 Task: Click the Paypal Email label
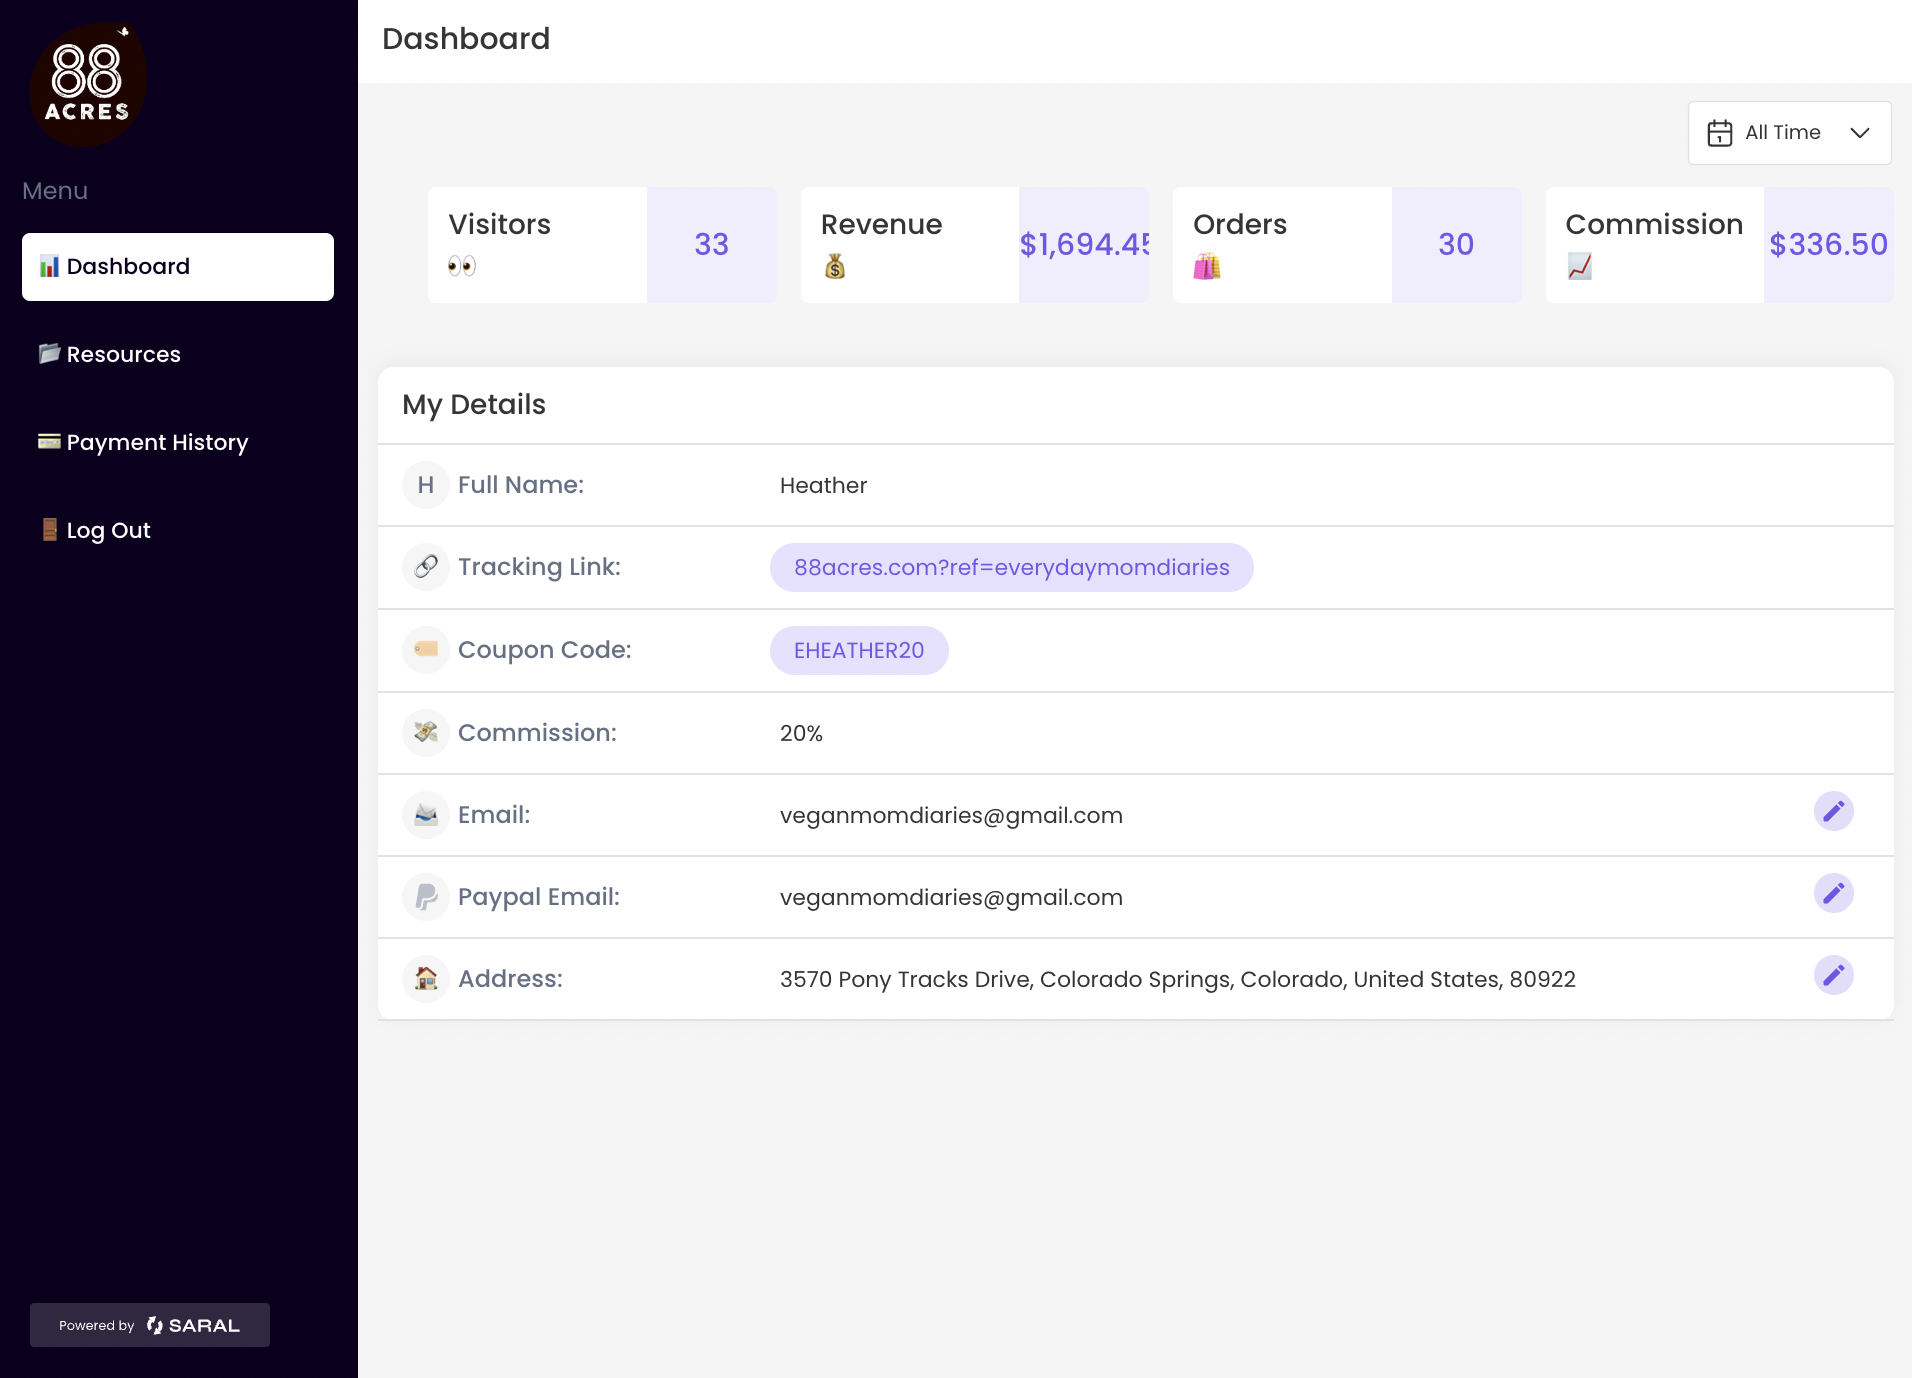pyautogui.click(x=539, y=897)
